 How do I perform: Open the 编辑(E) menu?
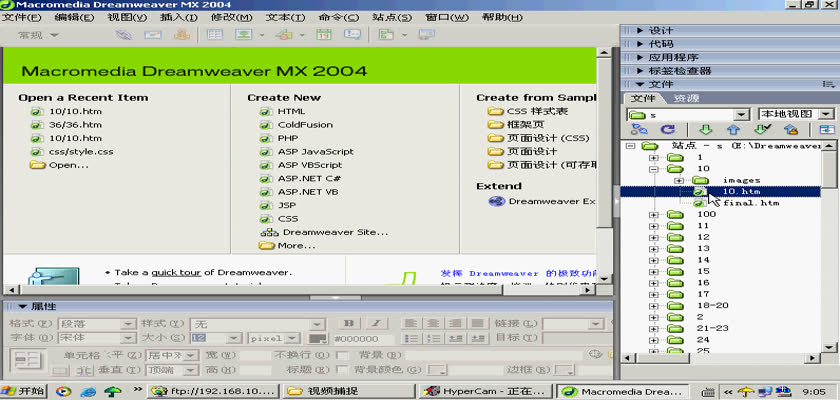74,17
